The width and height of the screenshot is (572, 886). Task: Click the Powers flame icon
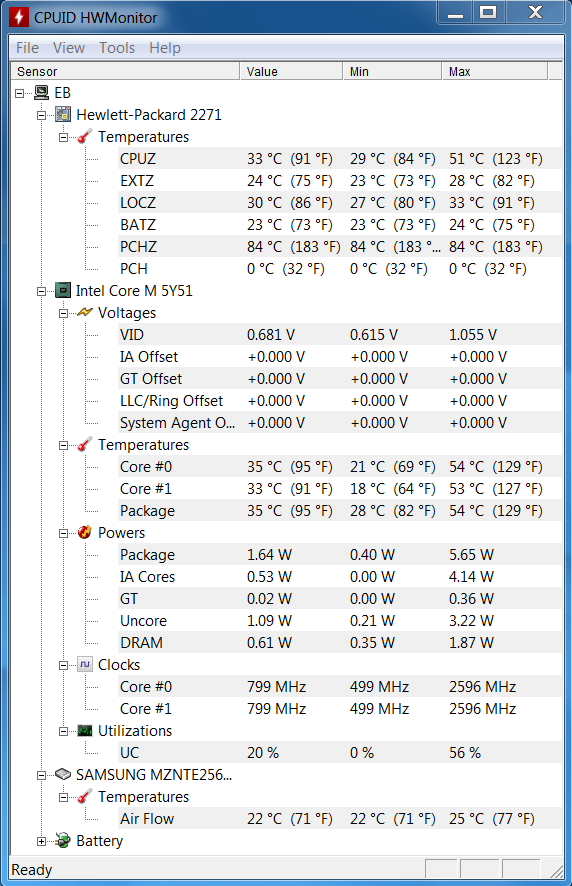(85, 532)
